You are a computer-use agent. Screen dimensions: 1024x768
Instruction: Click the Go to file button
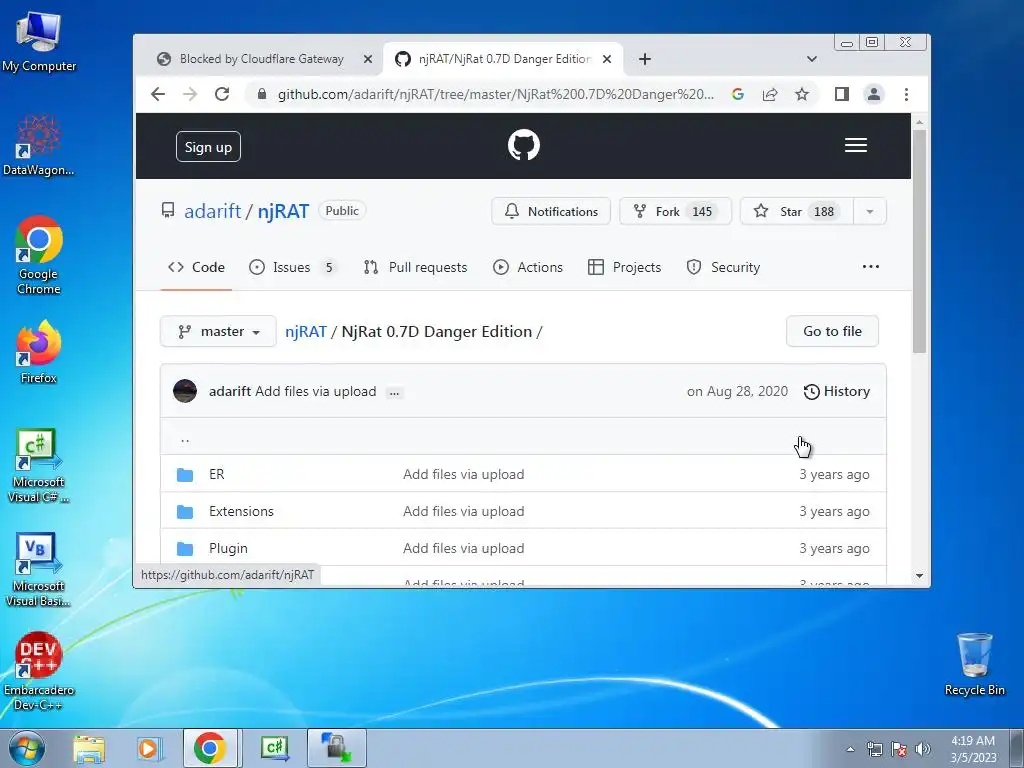[833, 332]
